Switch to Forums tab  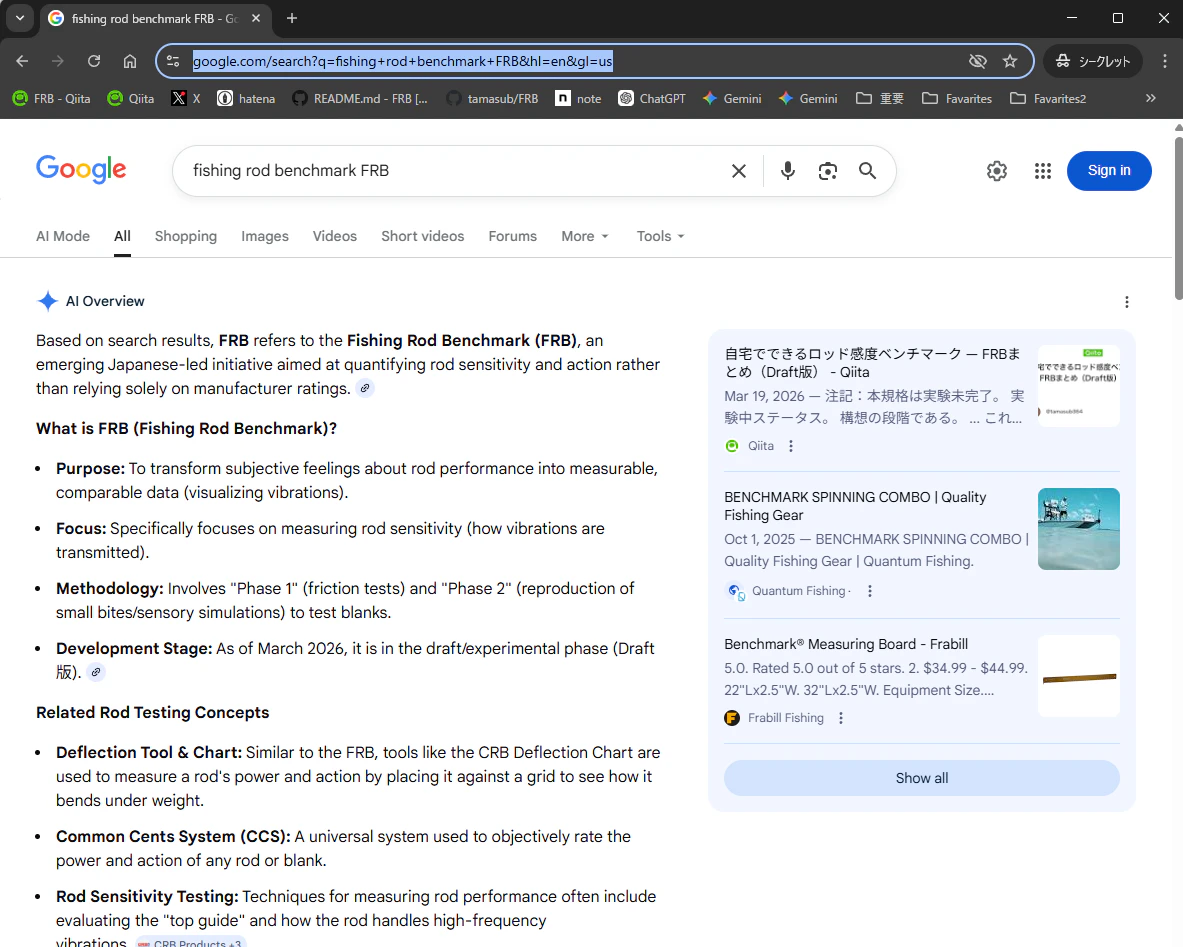coord(512,236)
